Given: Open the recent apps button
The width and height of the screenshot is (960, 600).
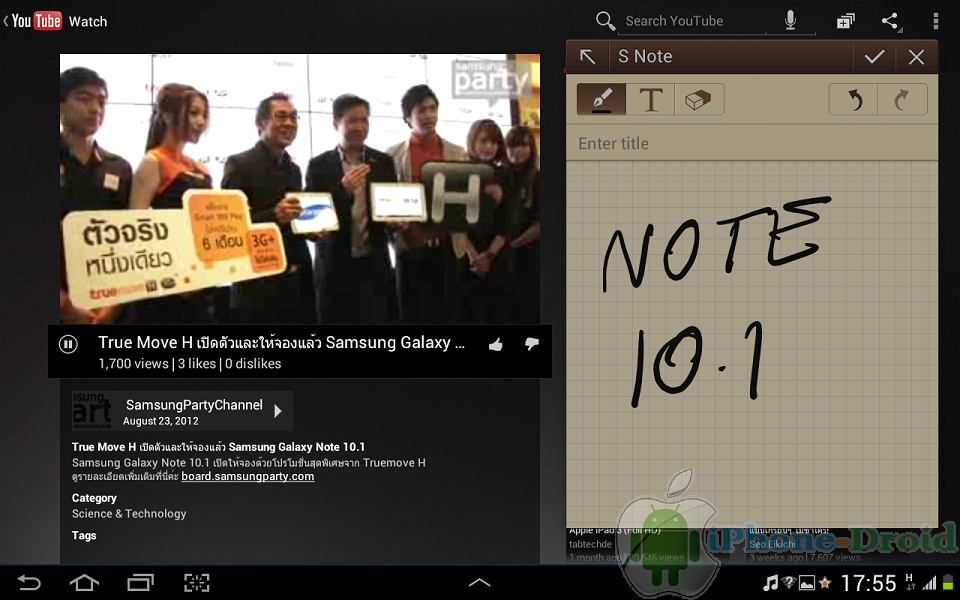Looking at the screenshot, I should click(x=140, y=582).
